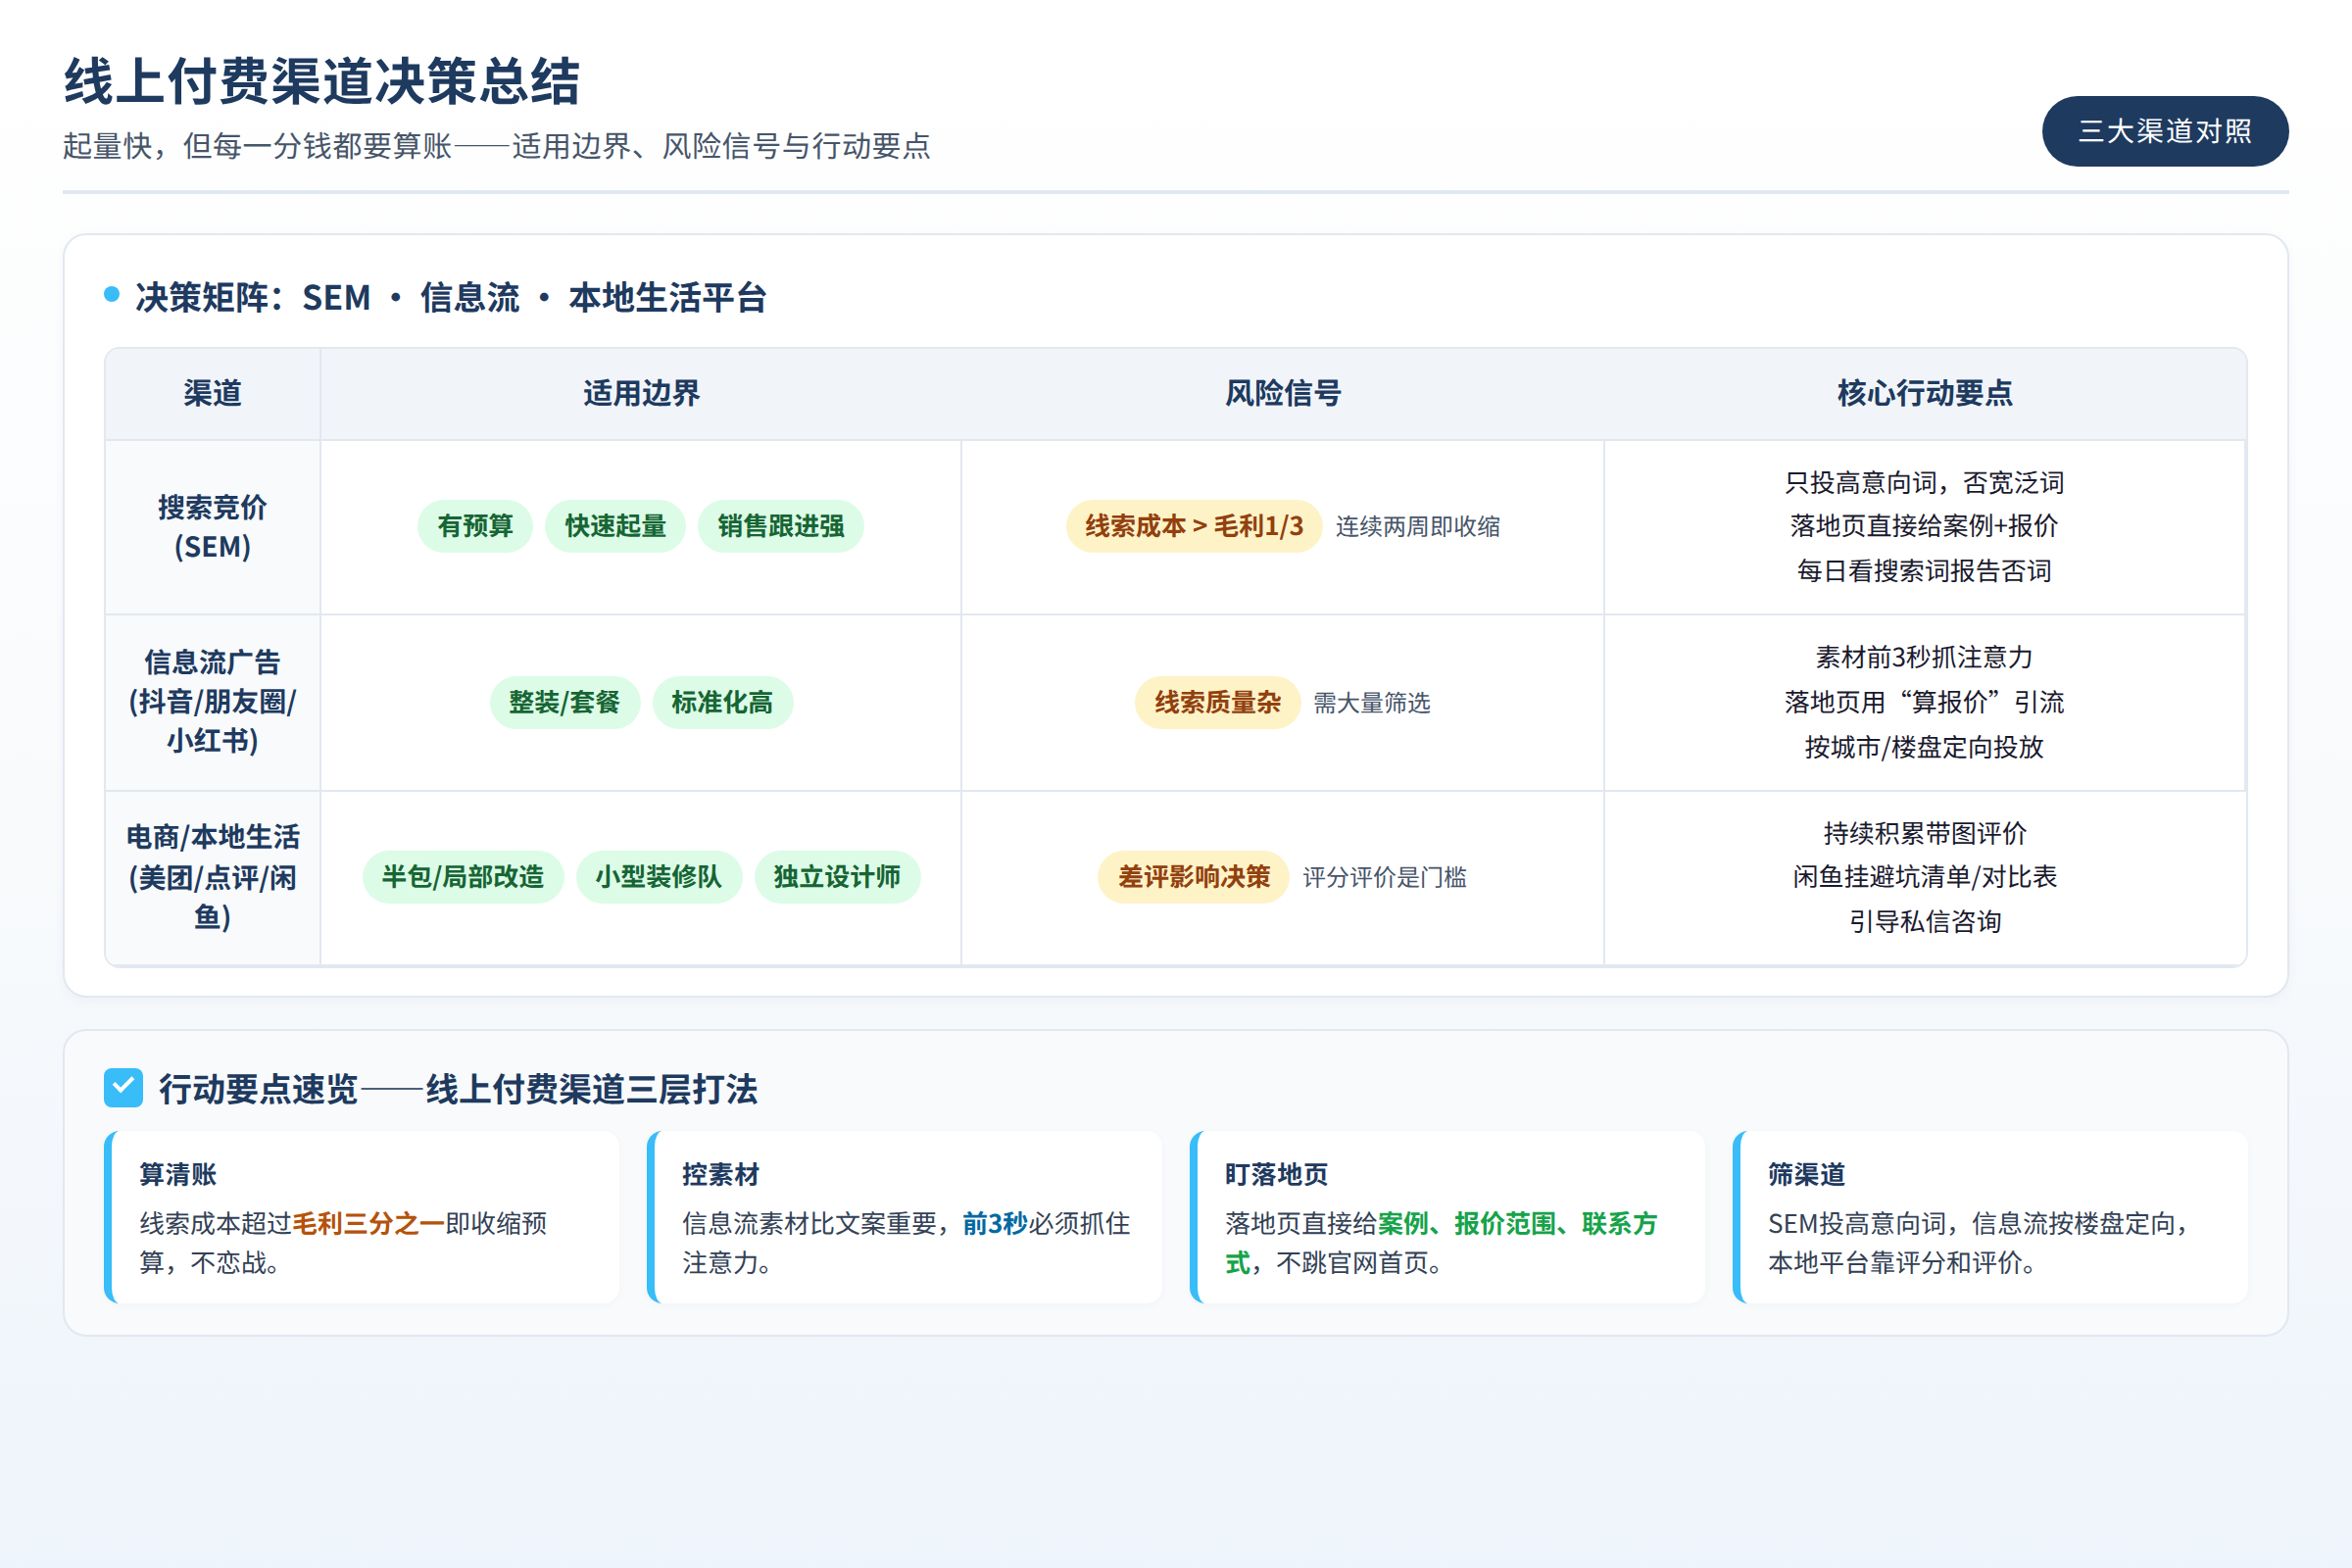Viewport: 2352px width, 1568px height.
Task: Click the 线上付费渠道决策总结 page title
Action: pos(322,81)
